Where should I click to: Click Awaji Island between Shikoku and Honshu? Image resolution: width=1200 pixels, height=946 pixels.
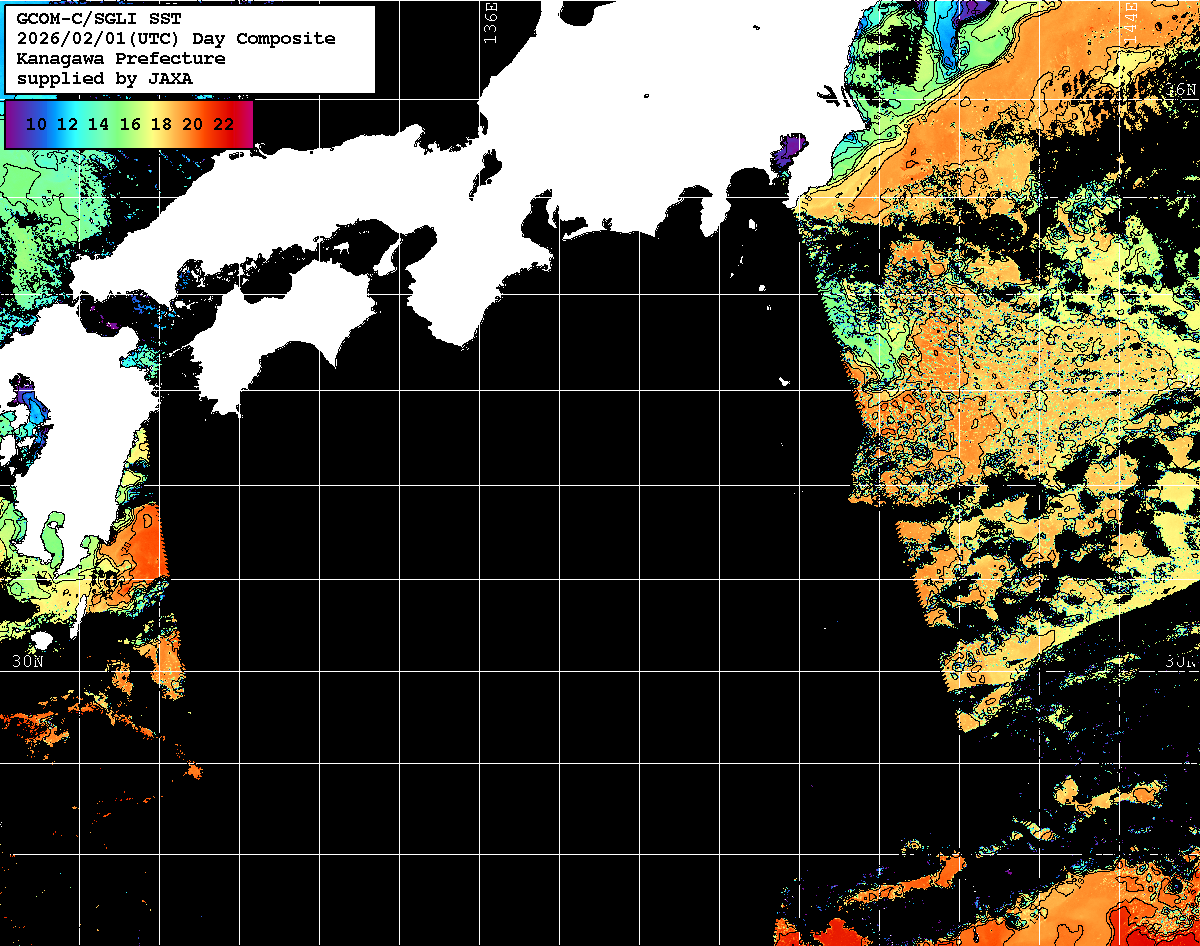click(x=386, y=258)
